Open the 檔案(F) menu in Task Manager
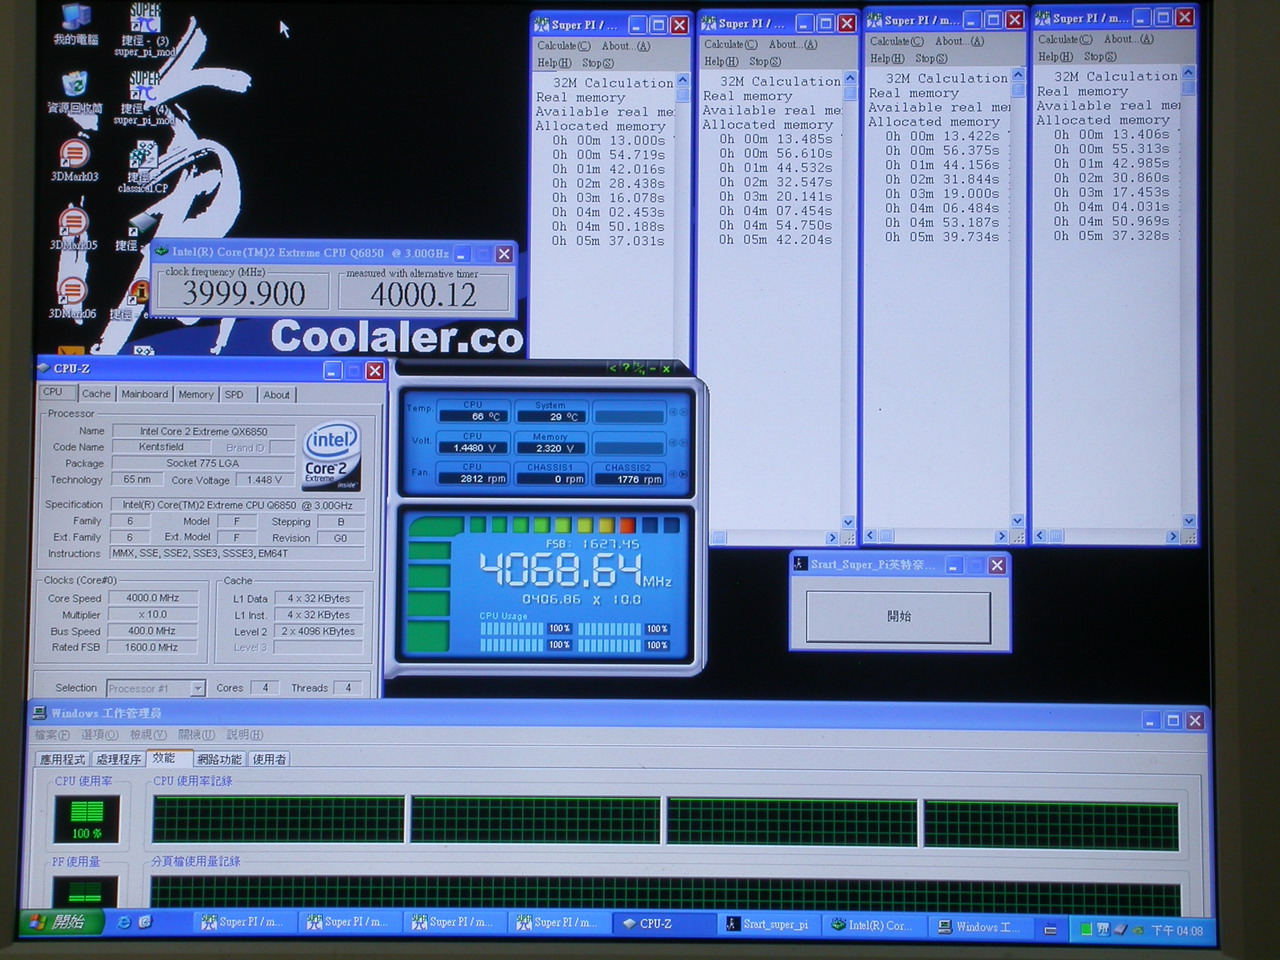 (52, 735)
